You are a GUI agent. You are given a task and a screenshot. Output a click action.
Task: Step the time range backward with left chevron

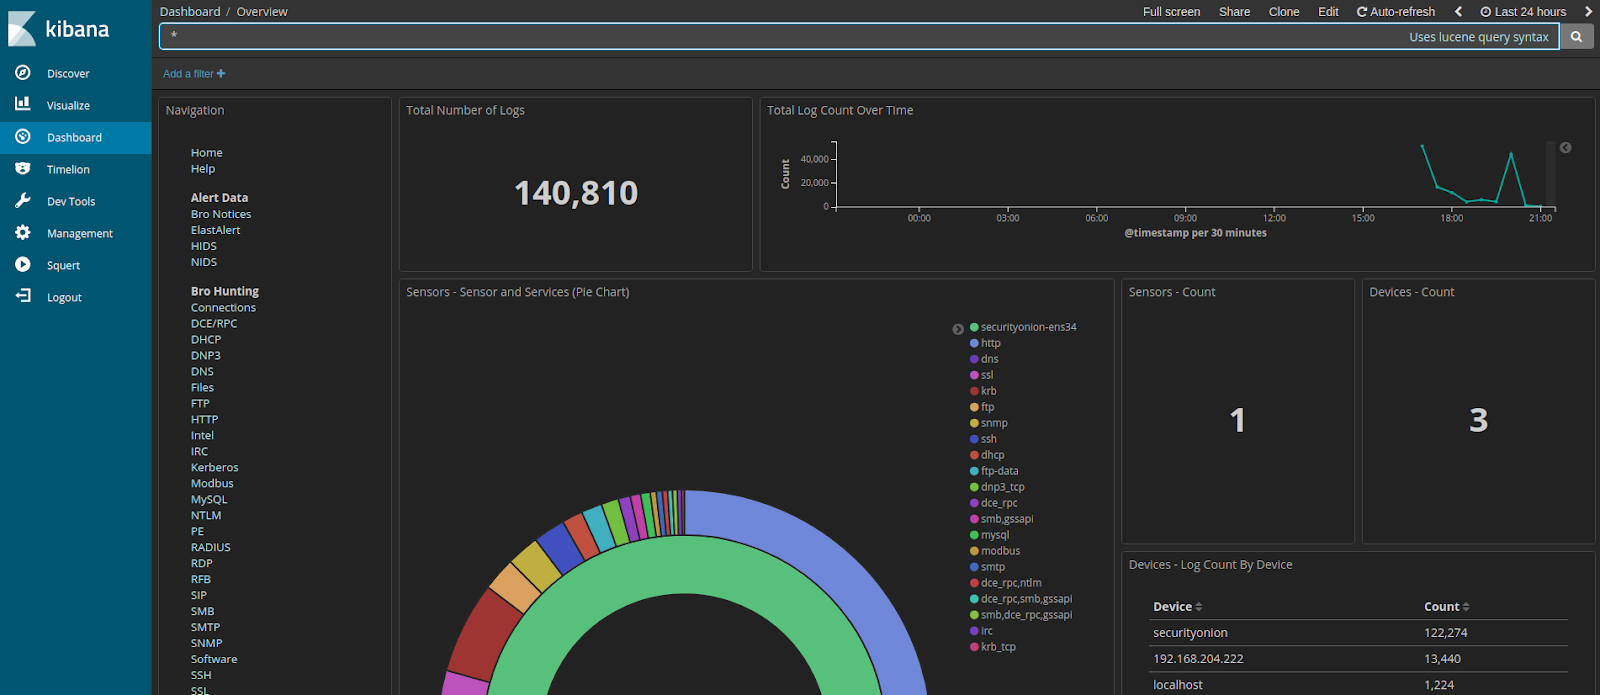(1458, 12)
